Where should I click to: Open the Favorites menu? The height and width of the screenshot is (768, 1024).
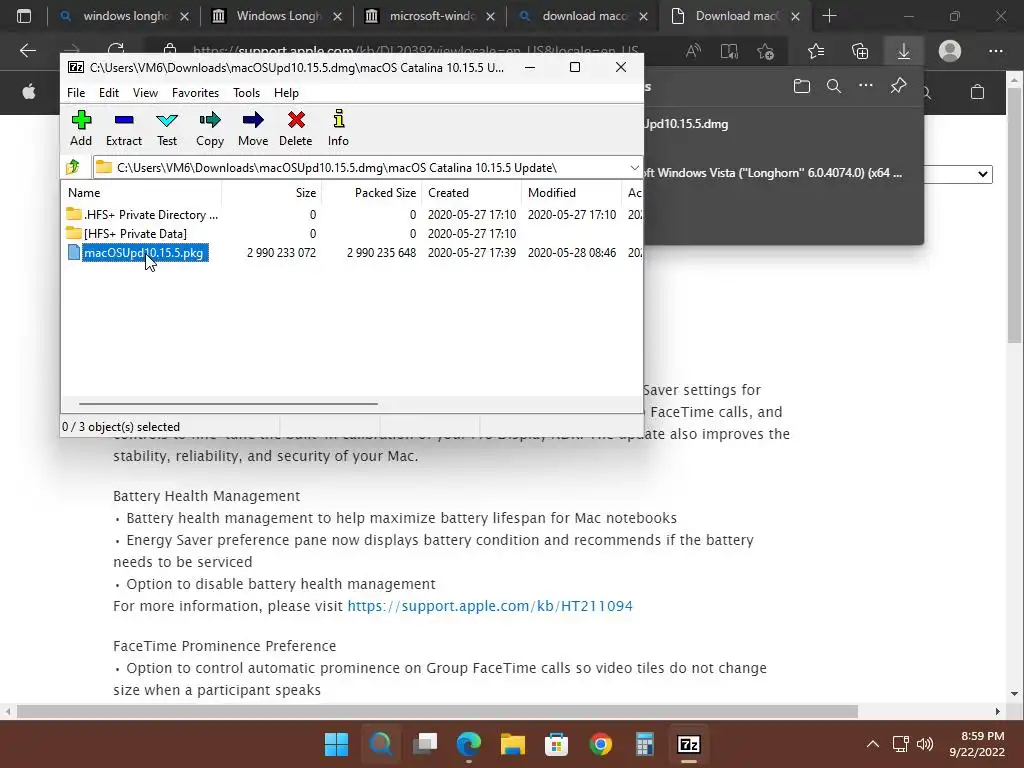[x=195, y=93]
